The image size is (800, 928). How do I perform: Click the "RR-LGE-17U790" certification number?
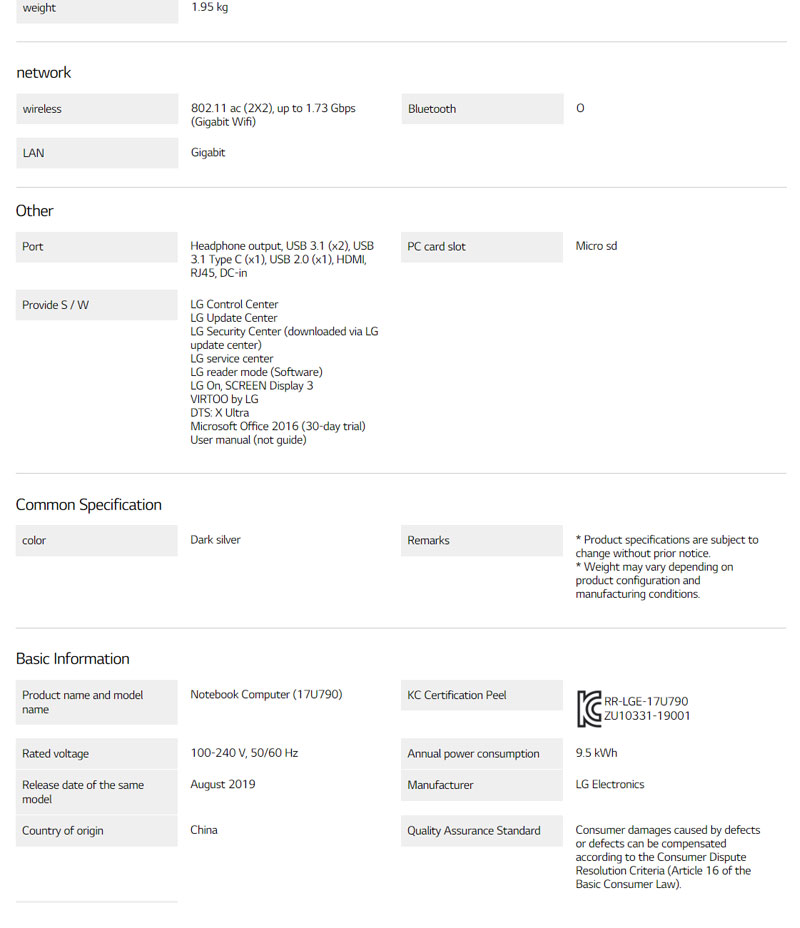pos(646,702)
